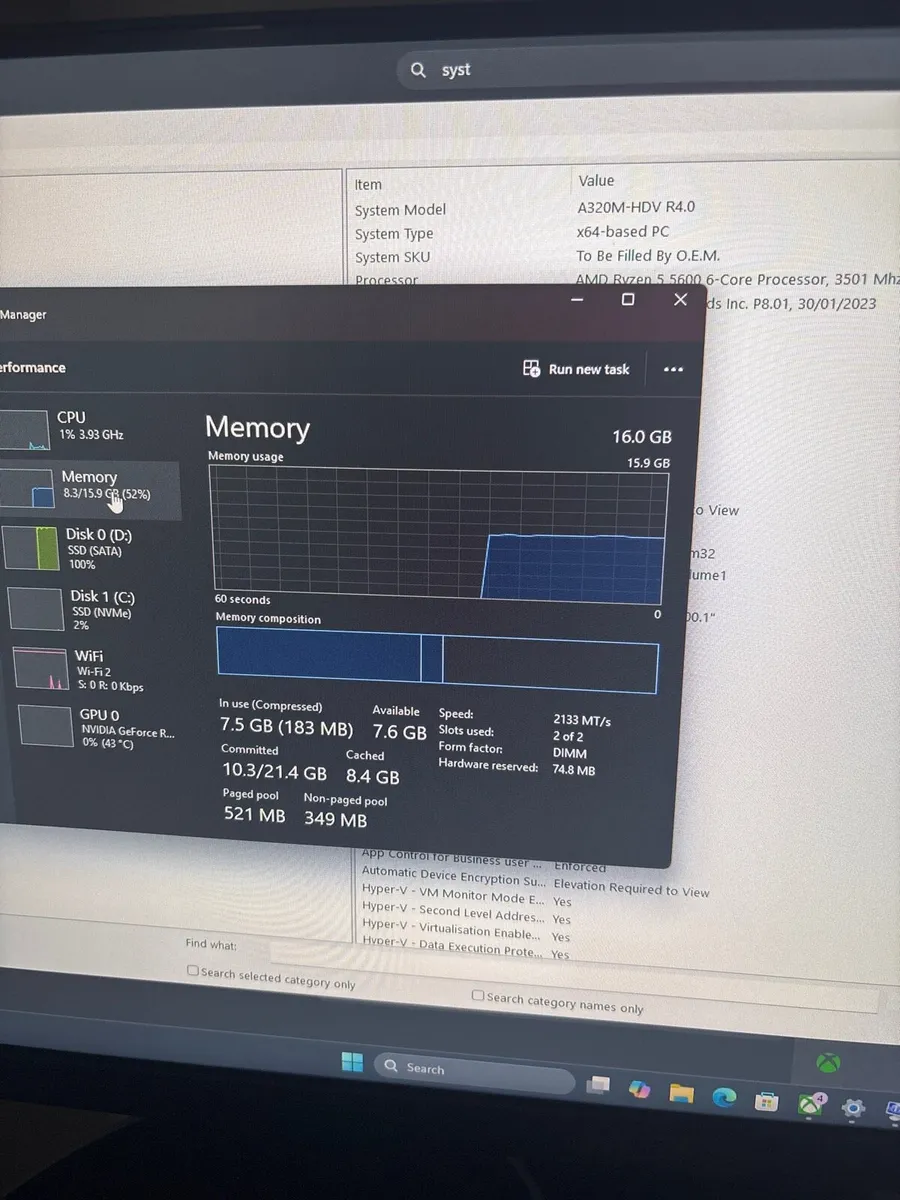Click the magnifier icon in top search box
This screenshot has width=900, height=1200.
coord(418,70)
